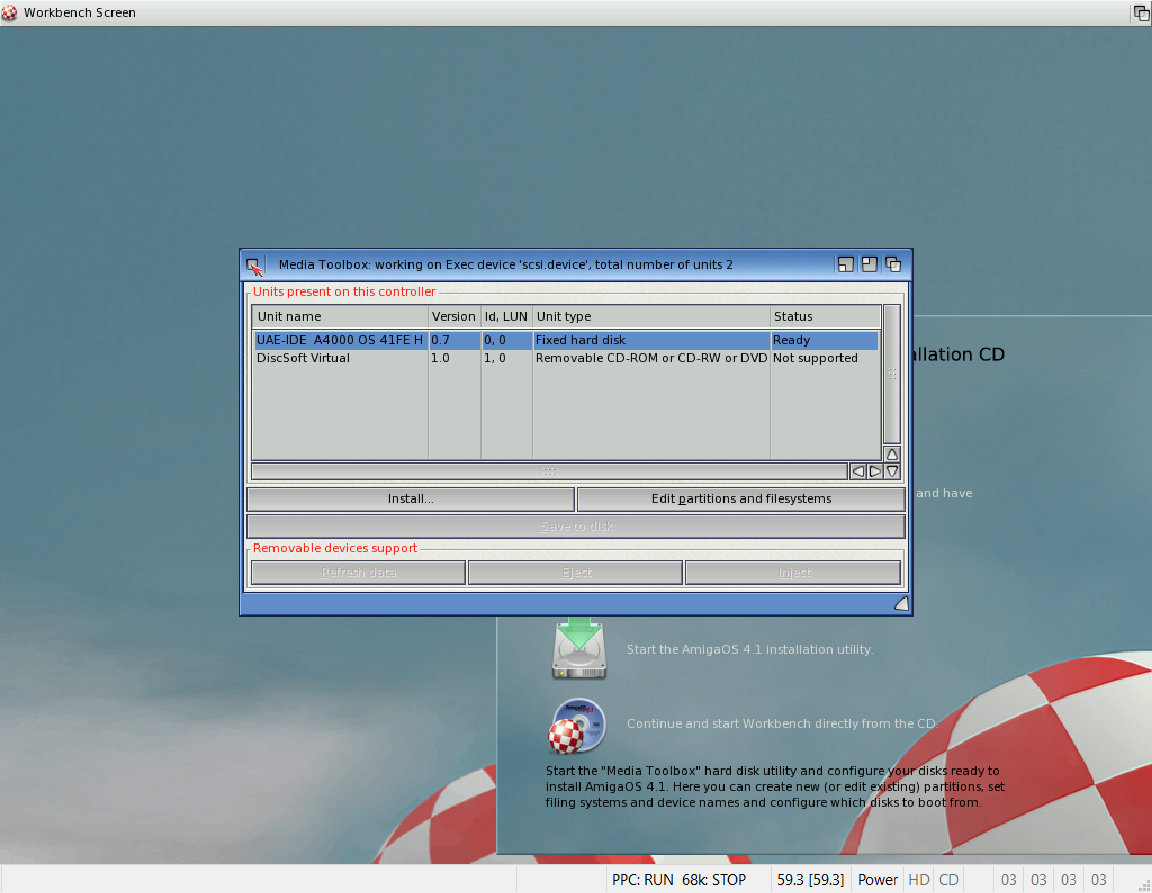Click the greyed-out Inject button
This screenshot has height=893, width=1152.
[793, 573]
